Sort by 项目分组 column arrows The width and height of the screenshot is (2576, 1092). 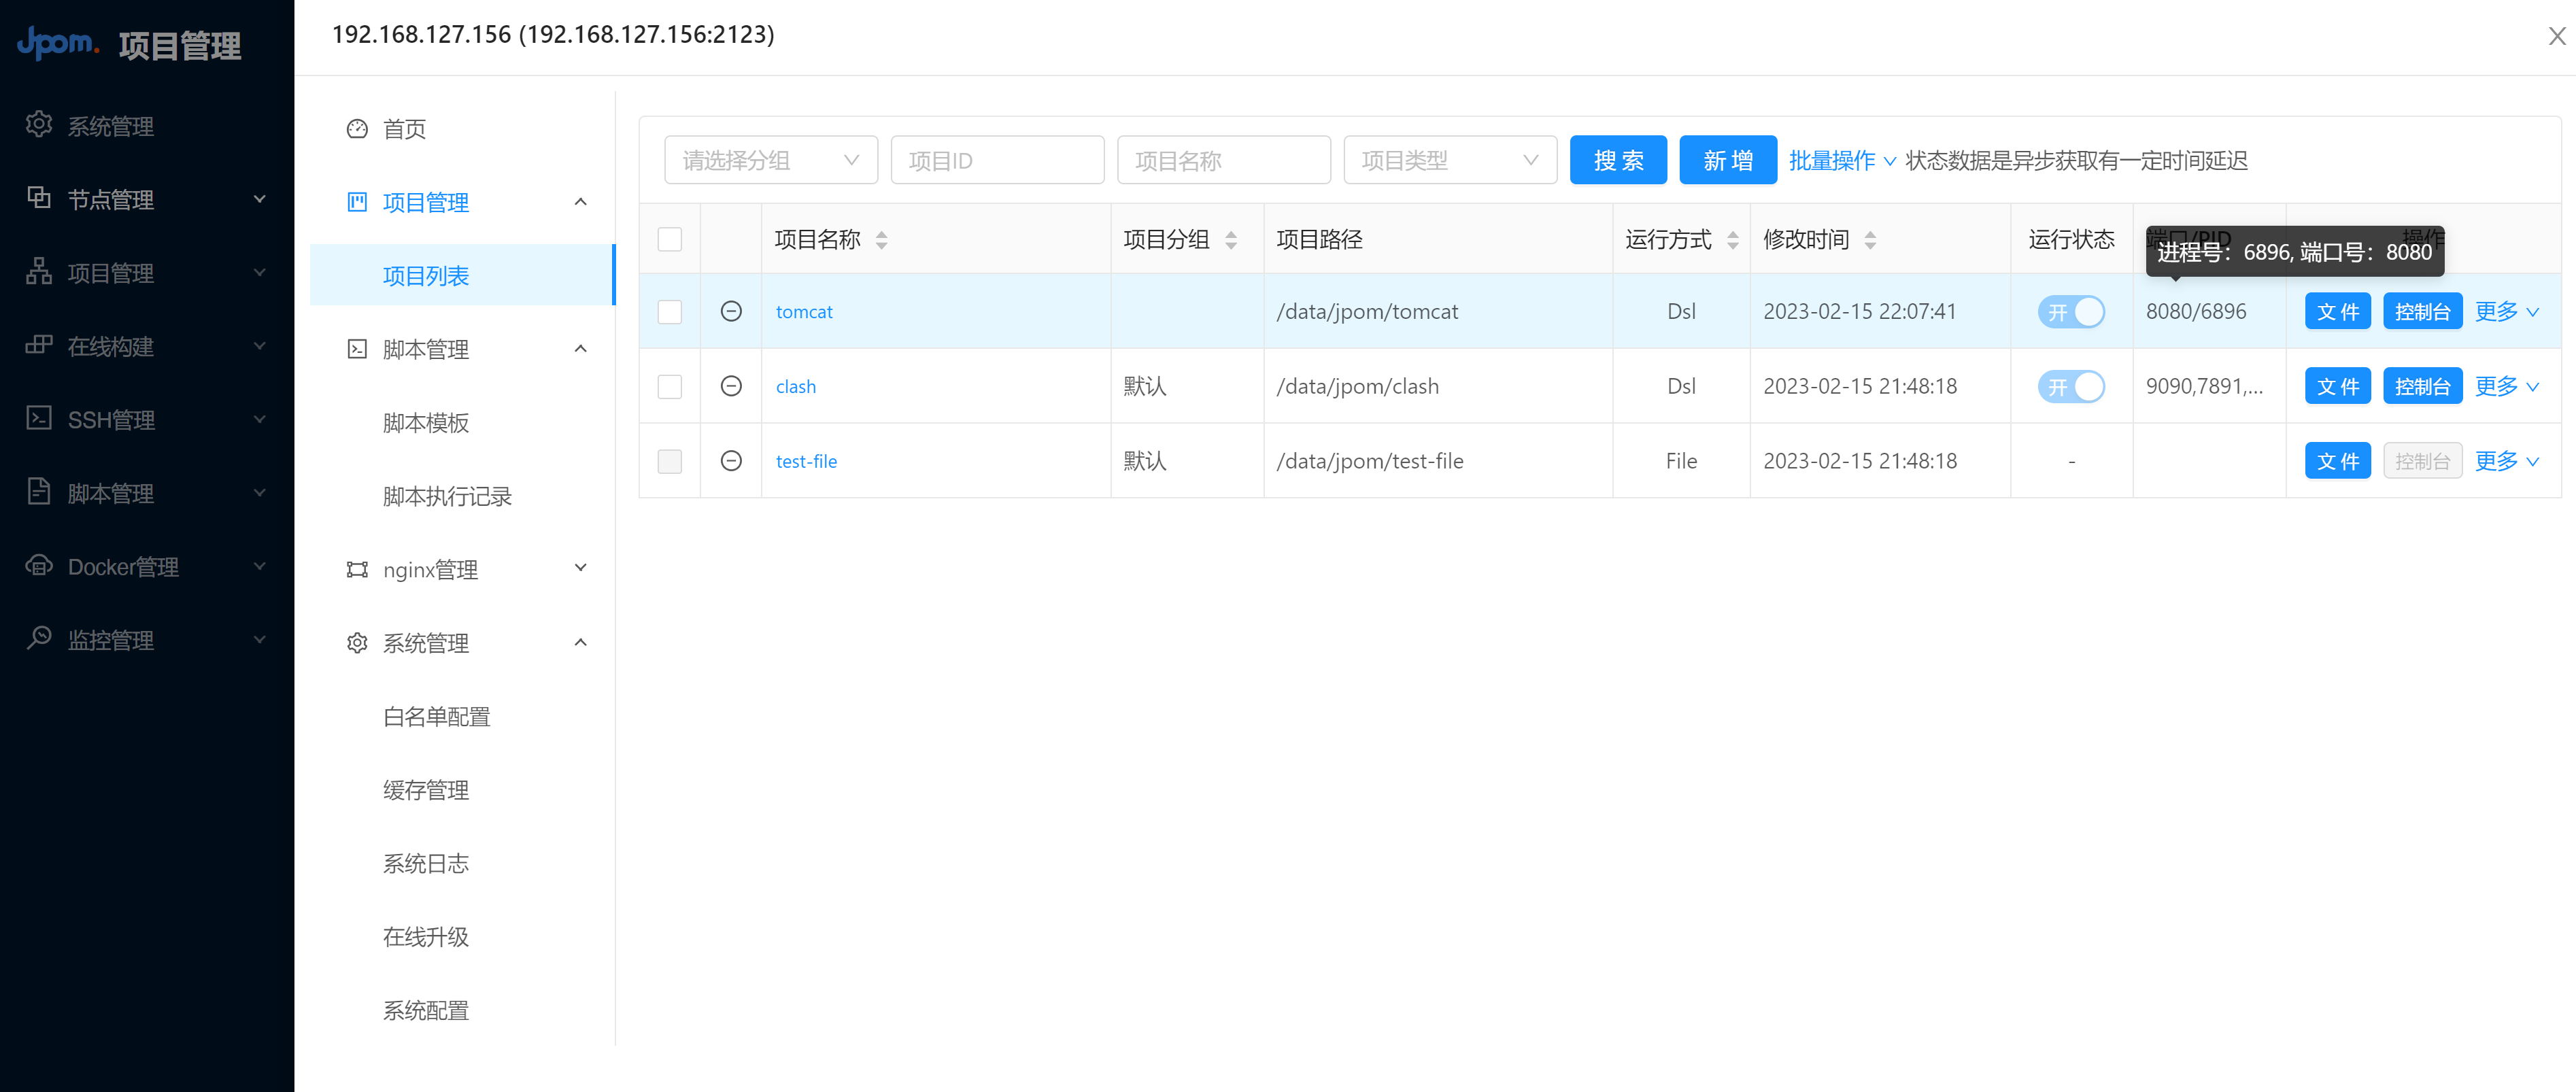click(1231, 240)
